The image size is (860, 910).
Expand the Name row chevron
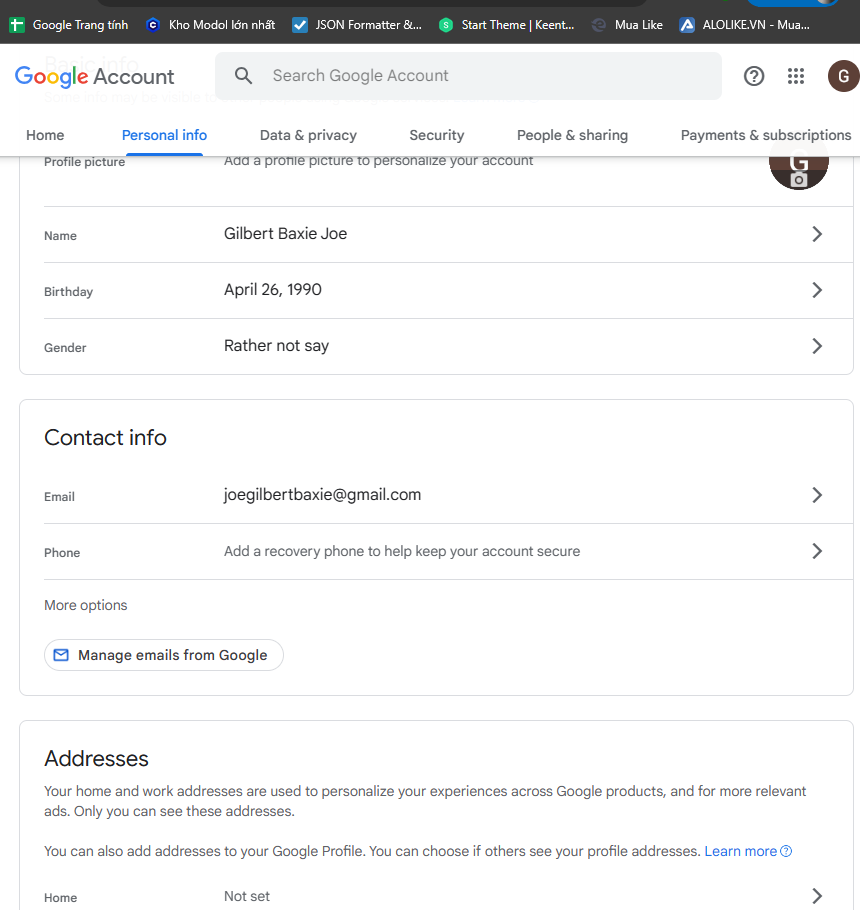(817, 234)
